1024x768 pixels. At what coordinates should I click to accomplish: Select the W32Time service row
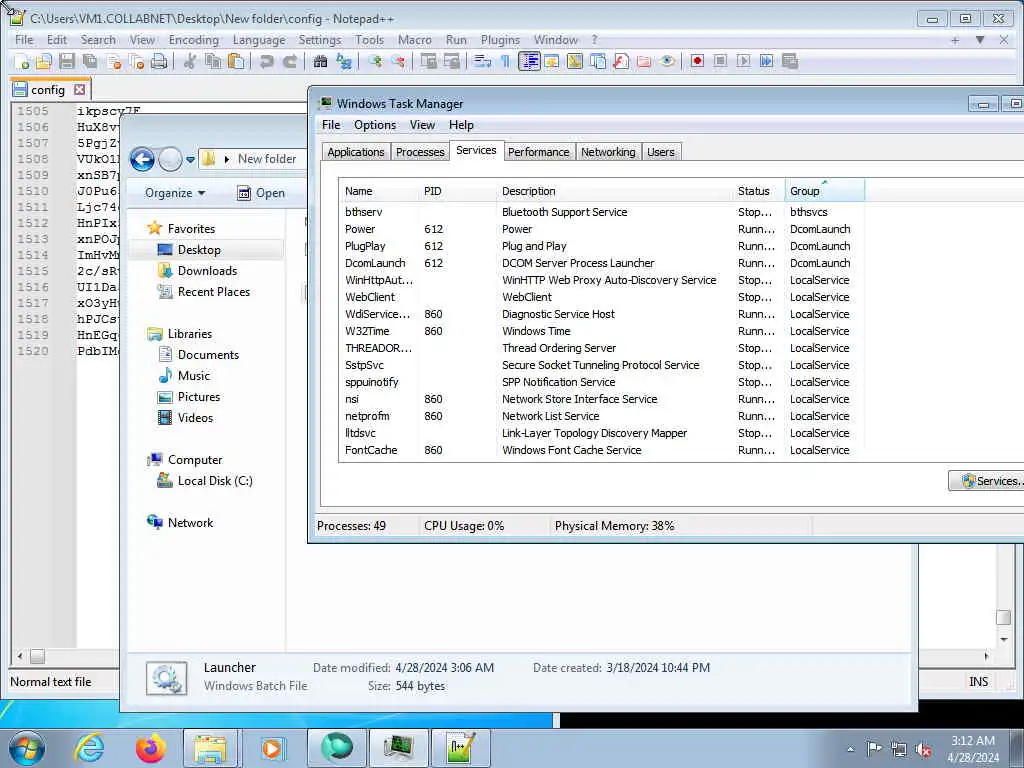click(601, 331)
